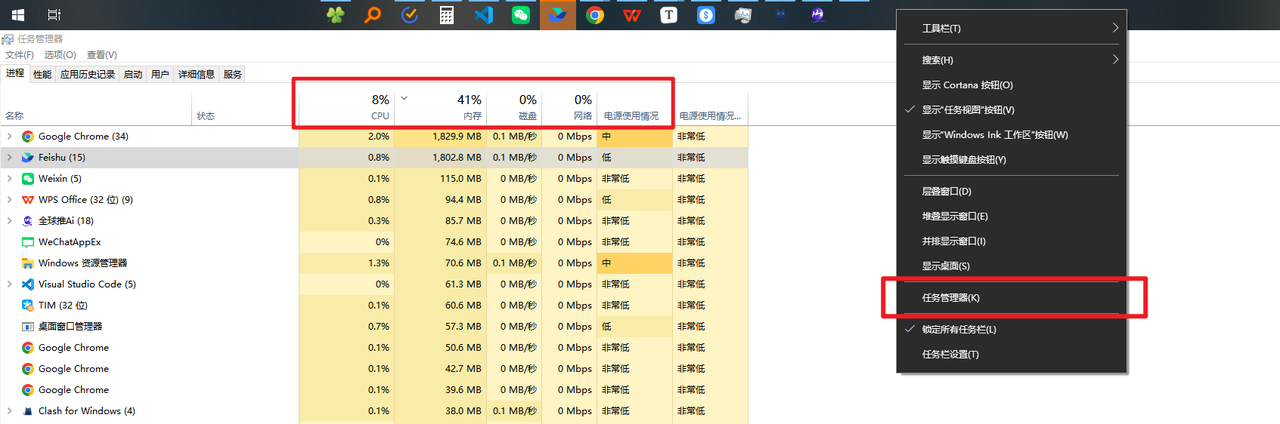Select the Feishu taskbar icon

pos(558,15)
